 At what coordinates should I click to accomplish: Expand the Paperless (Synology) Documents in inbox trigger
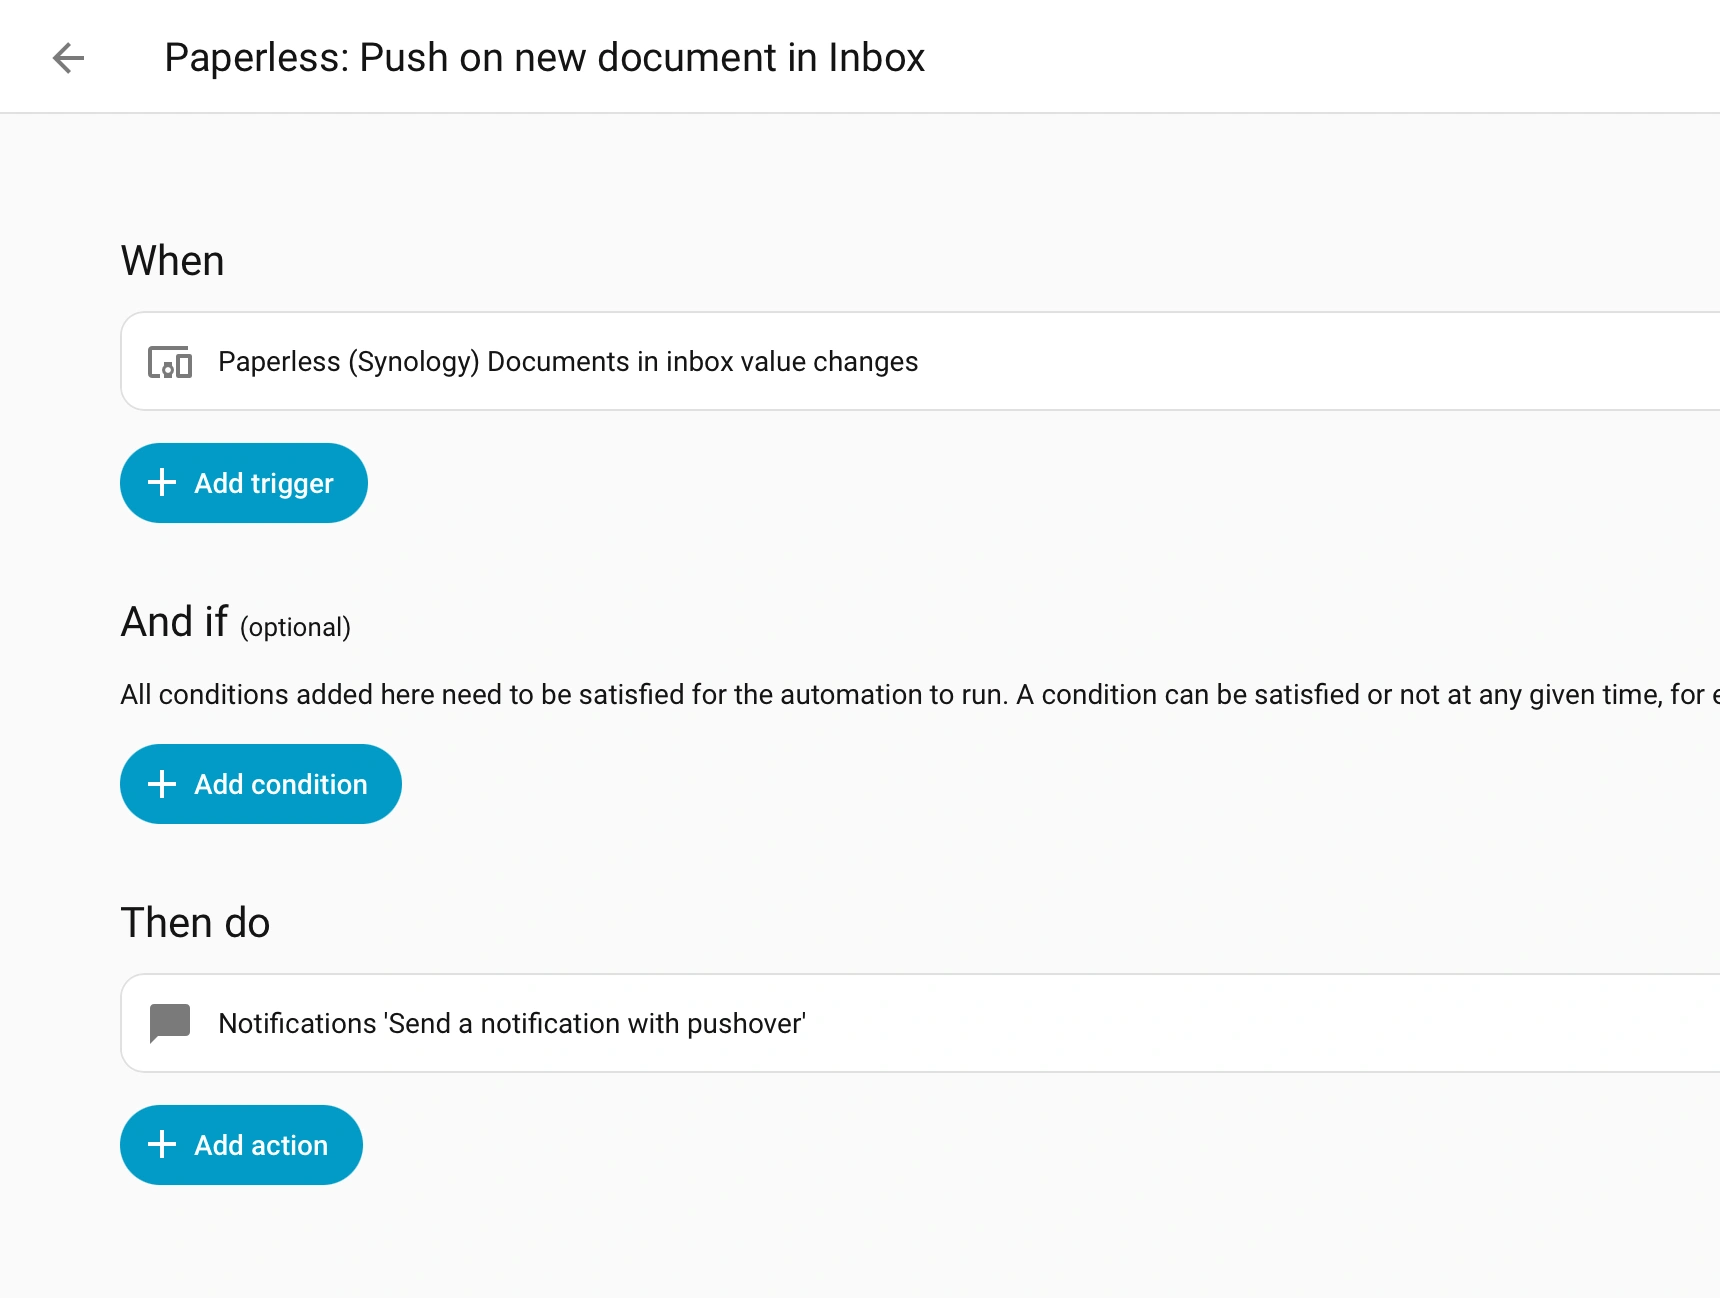(x=567, y=362)
